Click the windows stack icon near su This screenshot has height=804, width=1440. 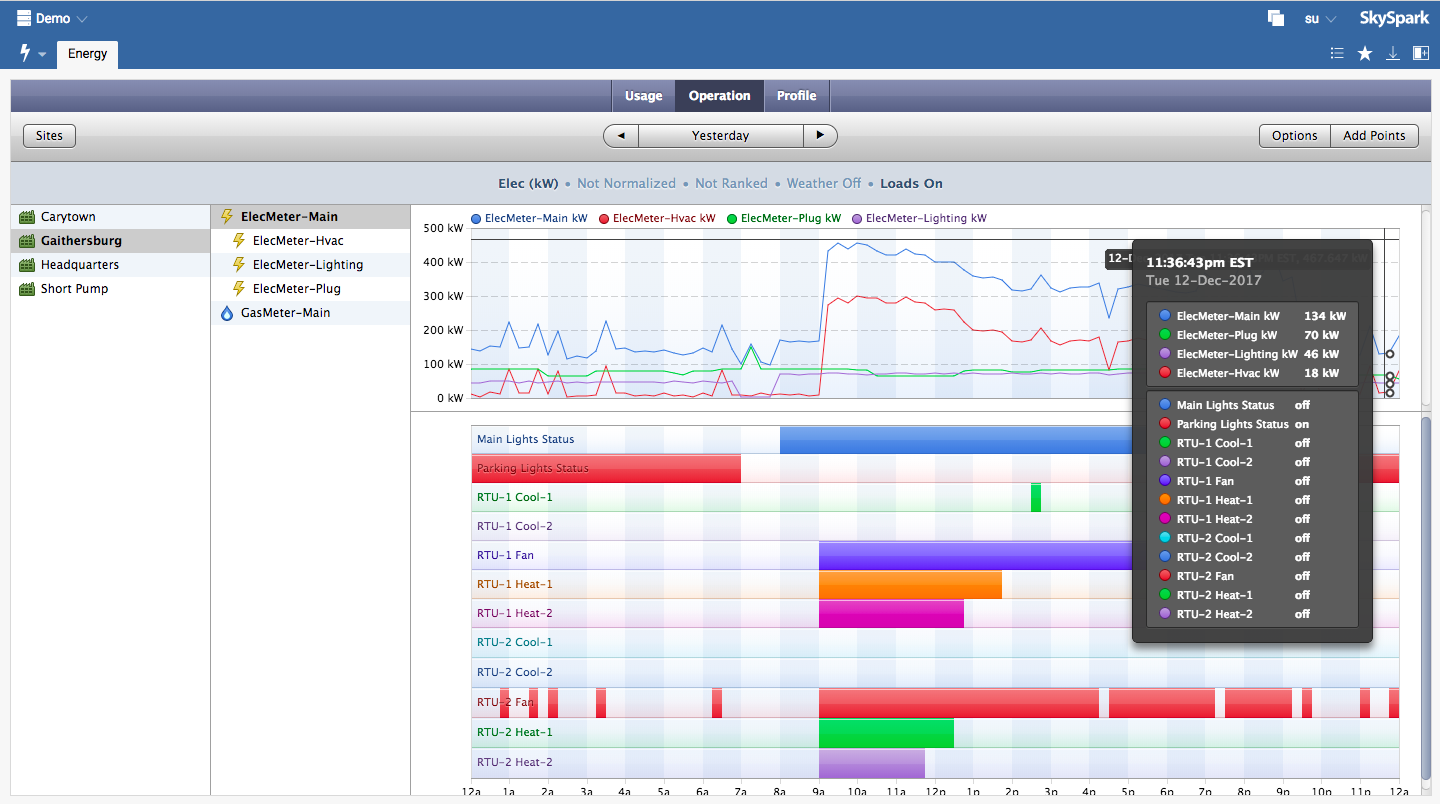coord(1276,18)
